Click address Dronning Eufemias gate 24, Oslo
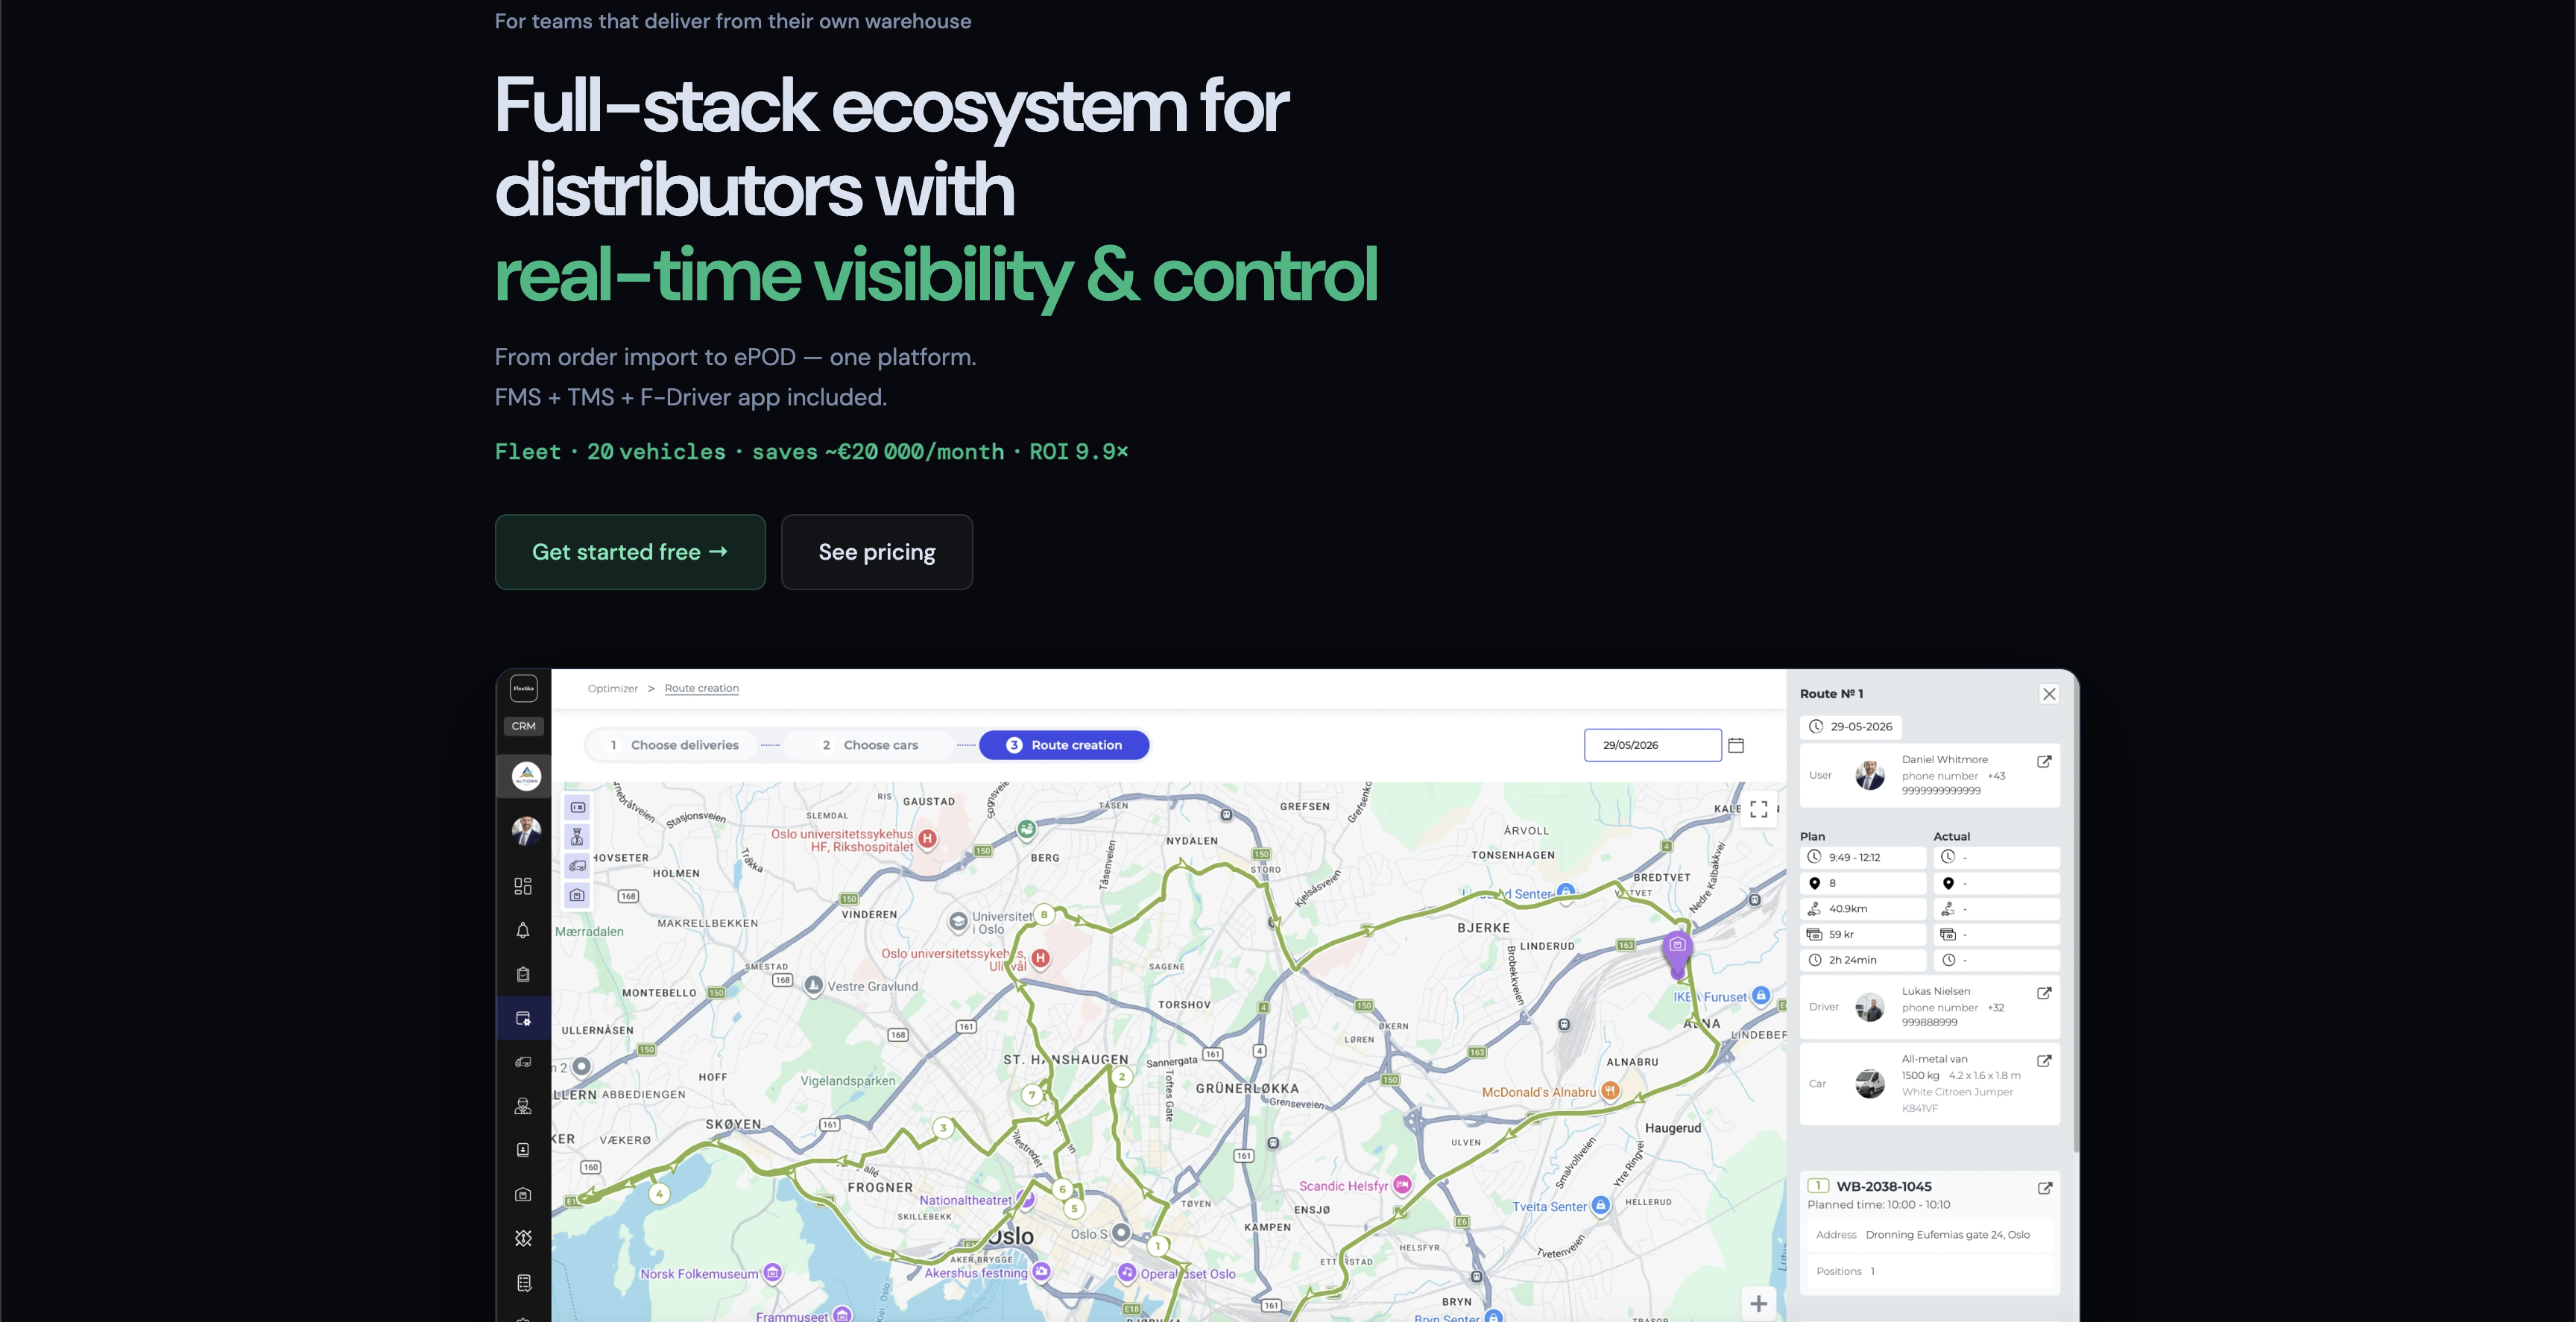Viewport: 2576px width, 1322px height. click(x=1947, y=1235)
